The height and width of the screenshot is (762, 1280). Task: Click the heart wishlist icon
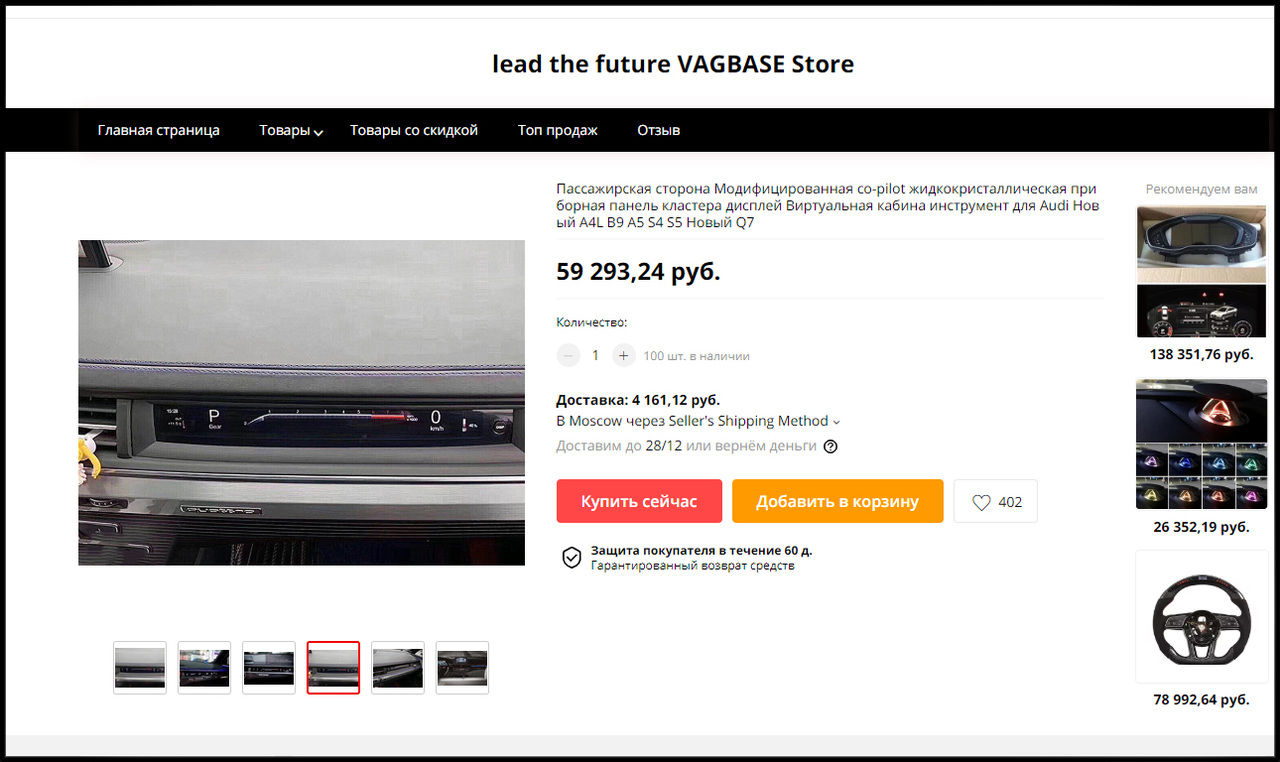point(981,502)
